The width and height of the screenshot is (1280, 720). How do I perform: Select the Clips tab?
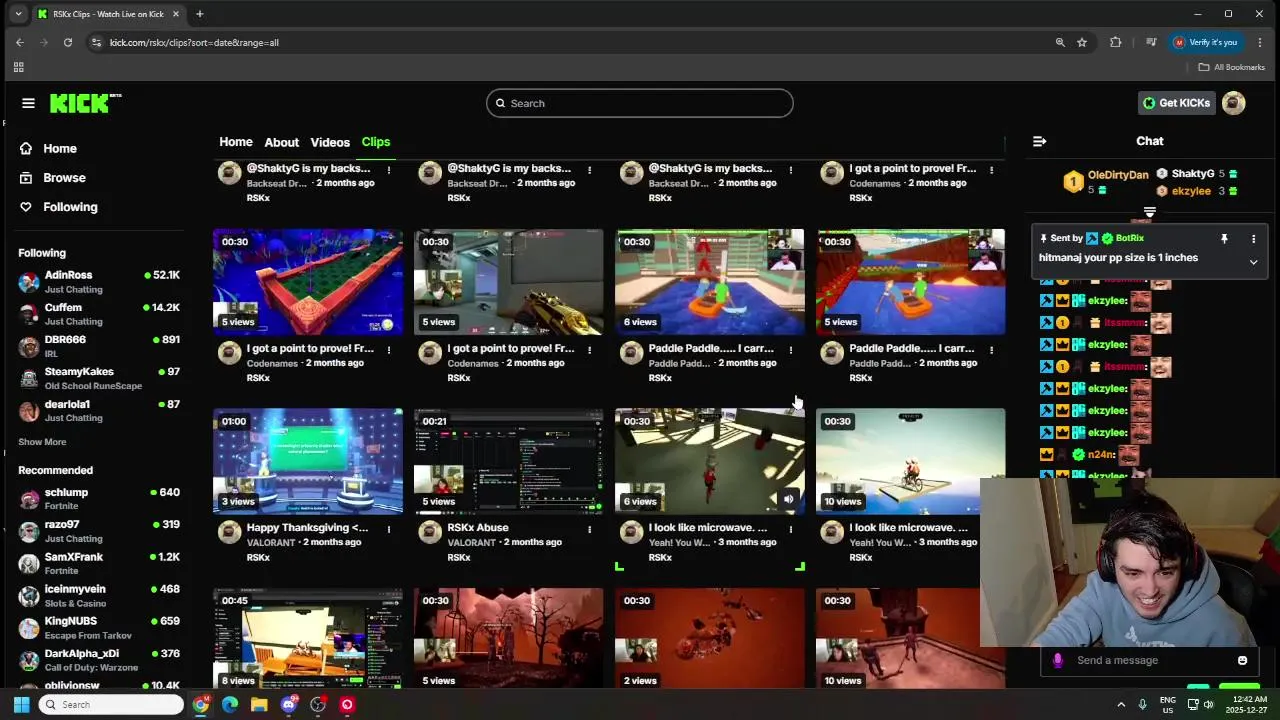pyautogui.click(x=376, y=142)
